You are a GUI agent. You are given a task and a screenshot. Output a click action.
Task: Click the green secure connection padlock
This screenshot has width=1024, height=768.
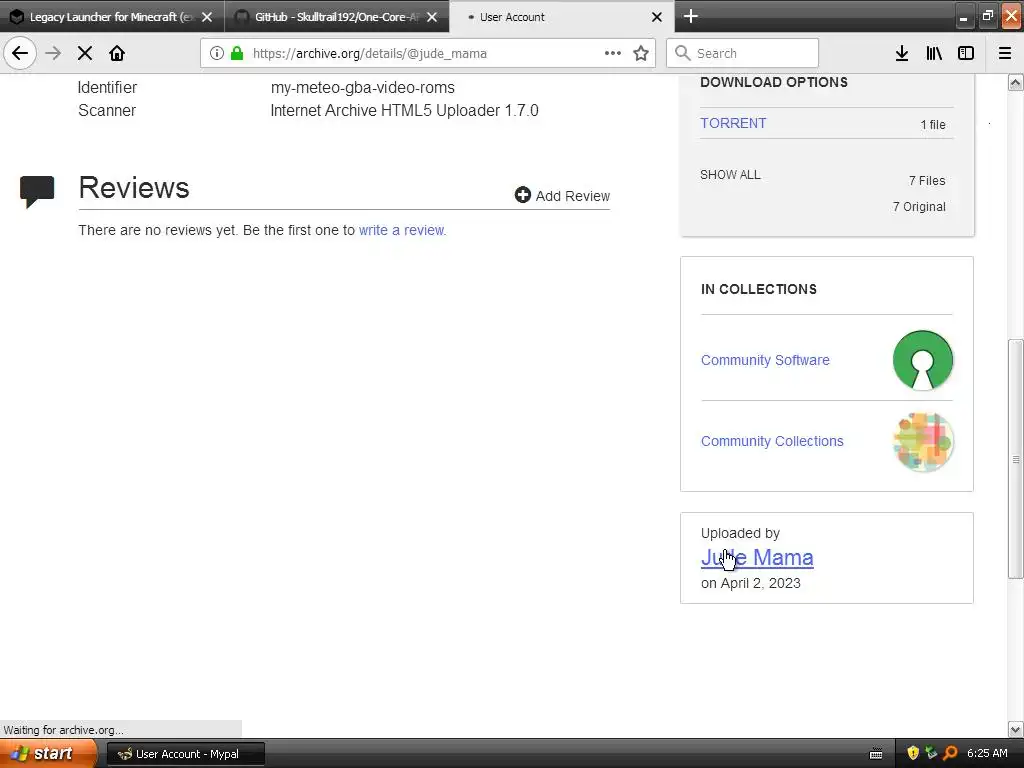[x=237, y=53]
